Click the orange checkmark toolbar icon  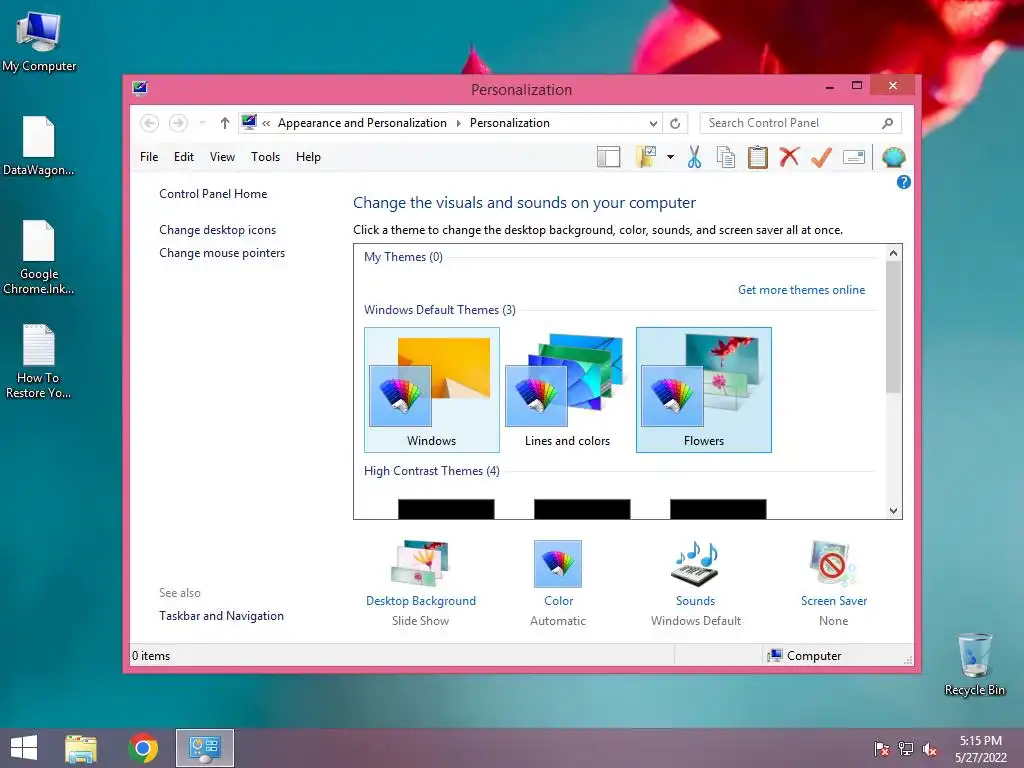point(821,157)
